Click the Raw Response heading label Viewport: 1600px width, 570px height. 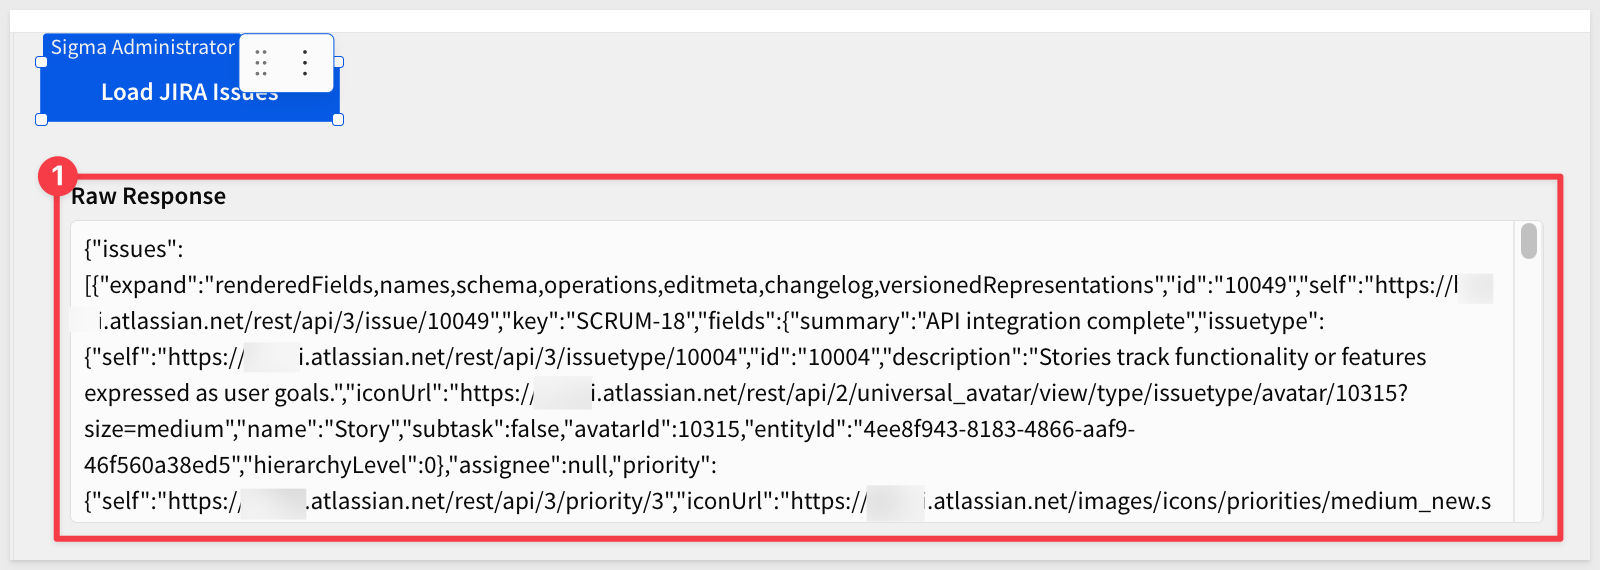[x=148, y=196]
